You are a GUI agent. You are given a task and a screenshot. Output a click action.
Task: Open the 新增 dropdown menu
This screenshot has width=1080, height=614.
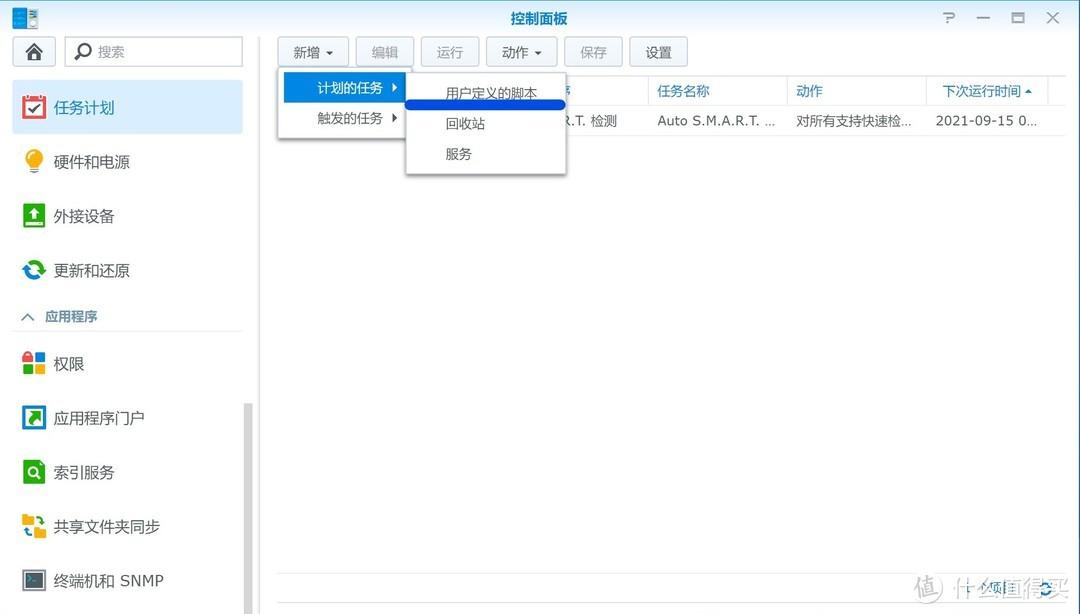(x=312, y=51)
